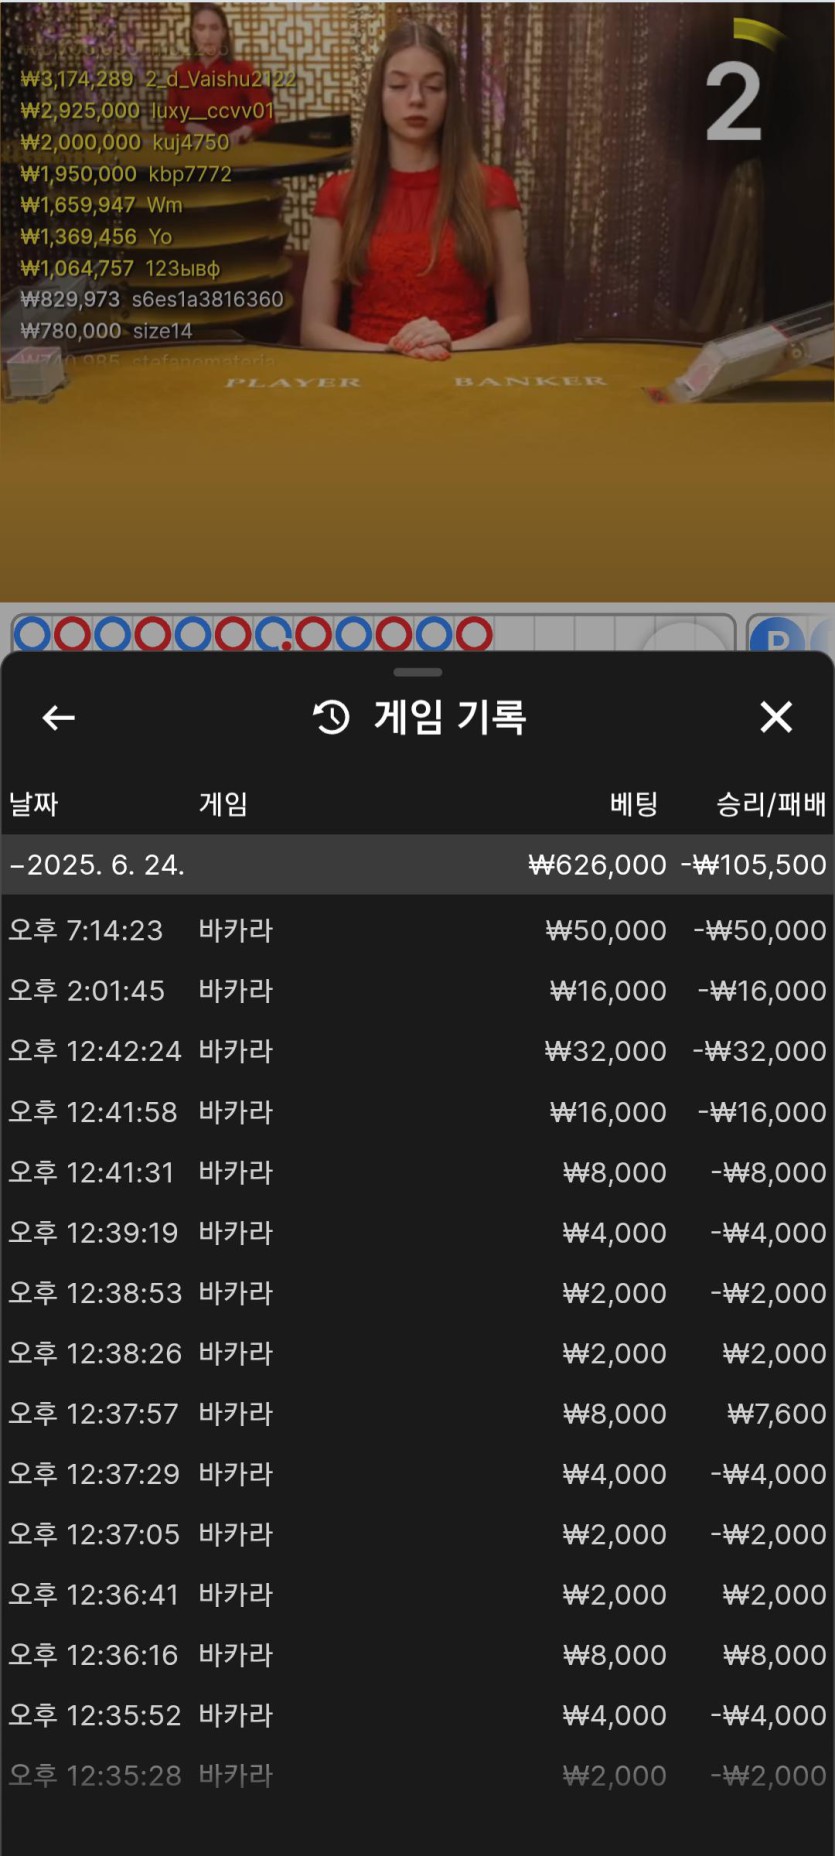Open the 오후 12:37:57 round that won ₩7,600
Image resolution: width=835 pixels, height=1856 pixels.
(x=417, y=1414)
